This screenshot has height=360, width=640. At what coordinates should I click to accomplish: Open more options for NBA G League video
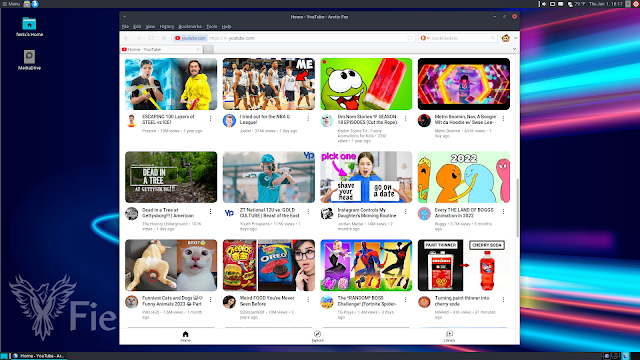point(308,118)
